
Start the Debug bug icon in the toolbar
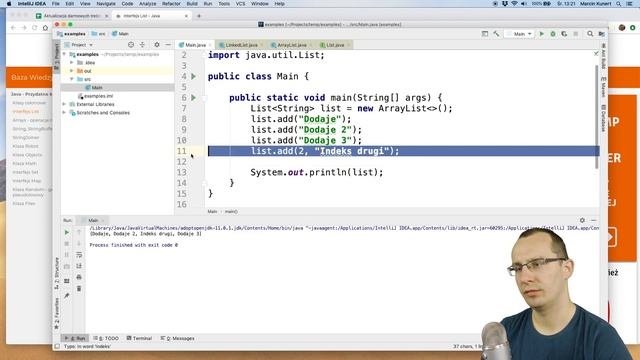tap(553, 34)
